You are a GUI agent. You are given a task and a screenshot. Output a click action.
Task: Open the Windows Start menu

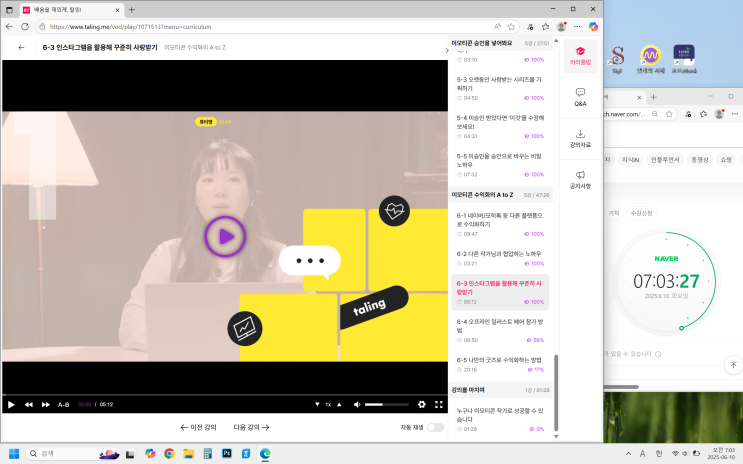click(x=14, y=454)
